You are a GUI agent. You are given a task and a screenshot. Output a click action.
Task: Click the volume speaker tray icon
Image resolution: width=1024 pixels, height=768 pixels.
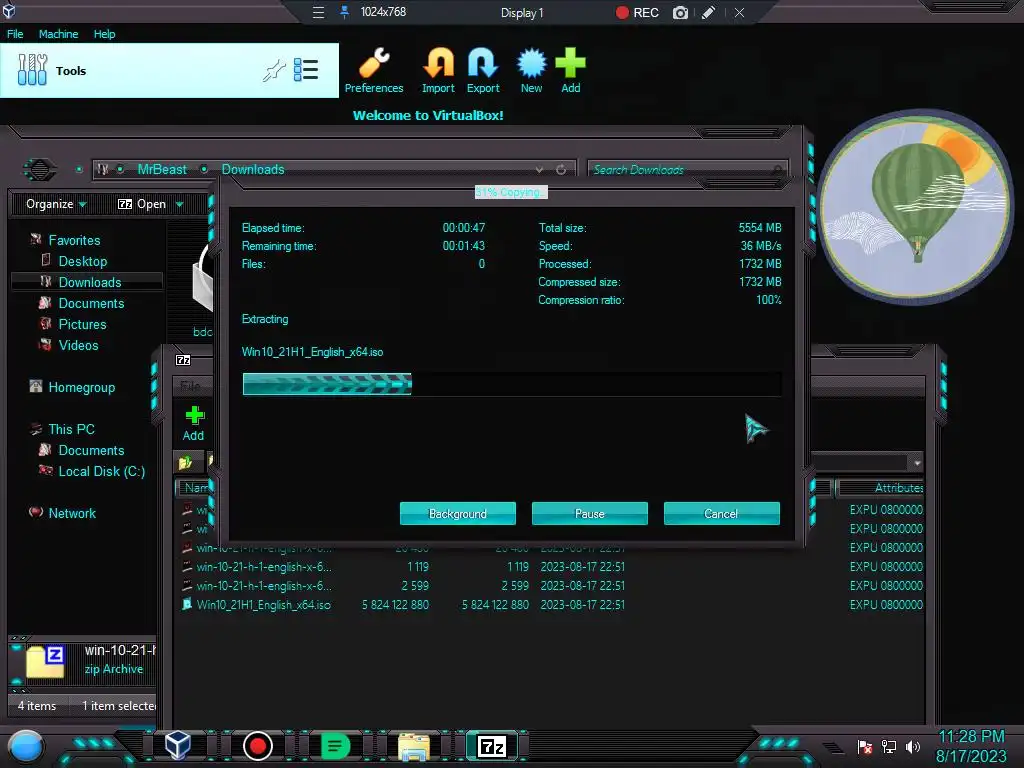point(913,746)
